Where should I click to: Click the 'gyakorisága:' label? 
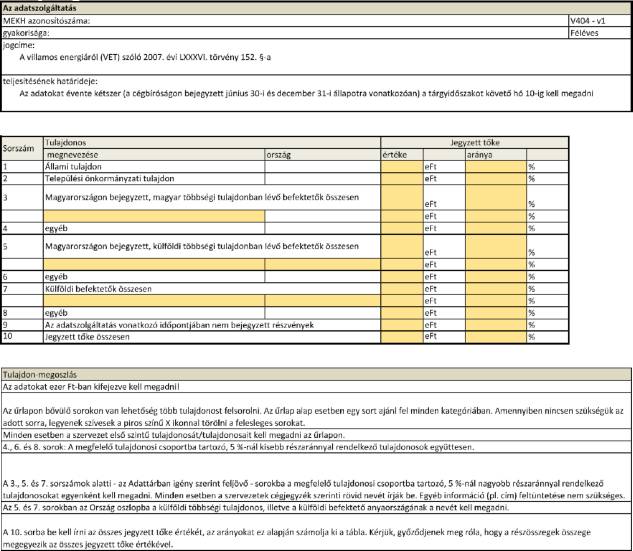click(x=26, y=33)
